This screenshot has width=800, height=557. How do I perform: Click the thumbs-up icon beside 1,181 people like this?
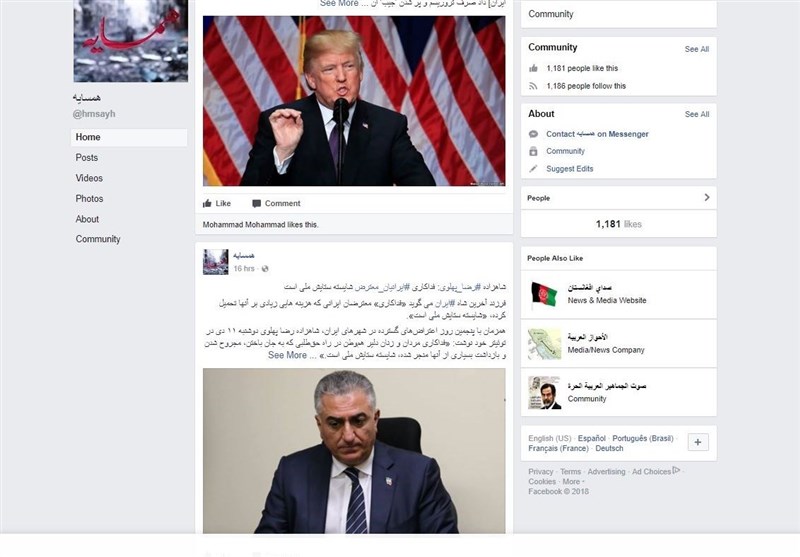pyautogui.click(x=533, y=68)
